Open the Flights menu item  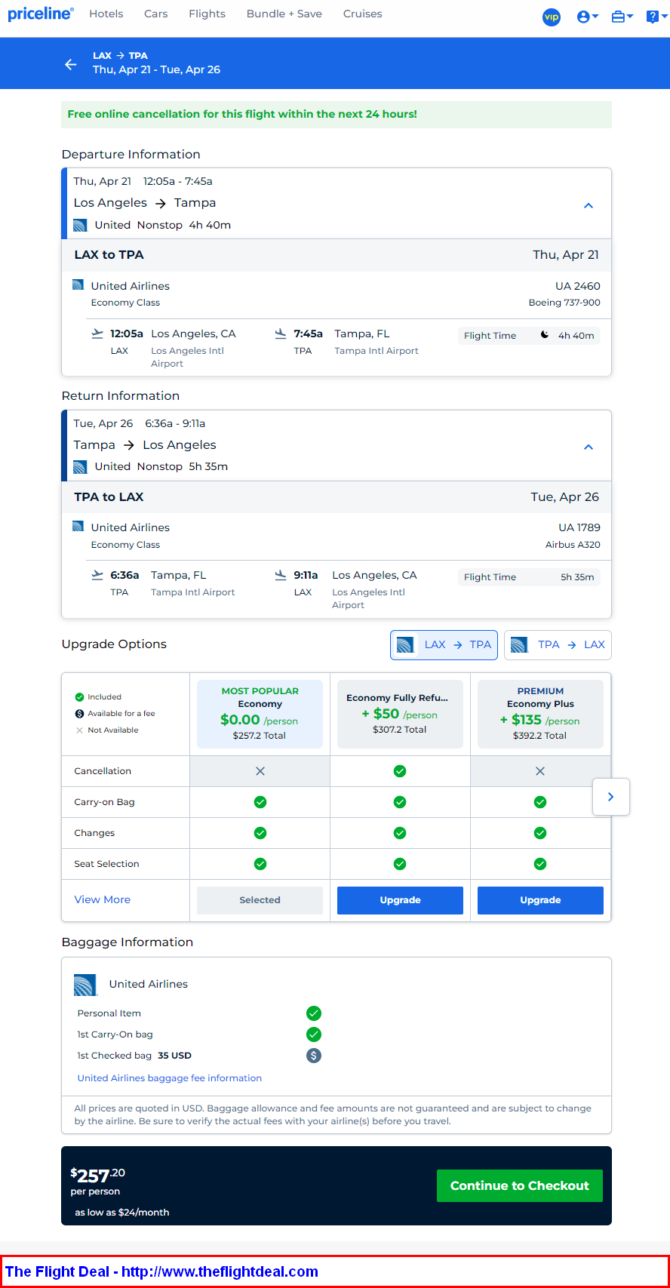point(207,14)
